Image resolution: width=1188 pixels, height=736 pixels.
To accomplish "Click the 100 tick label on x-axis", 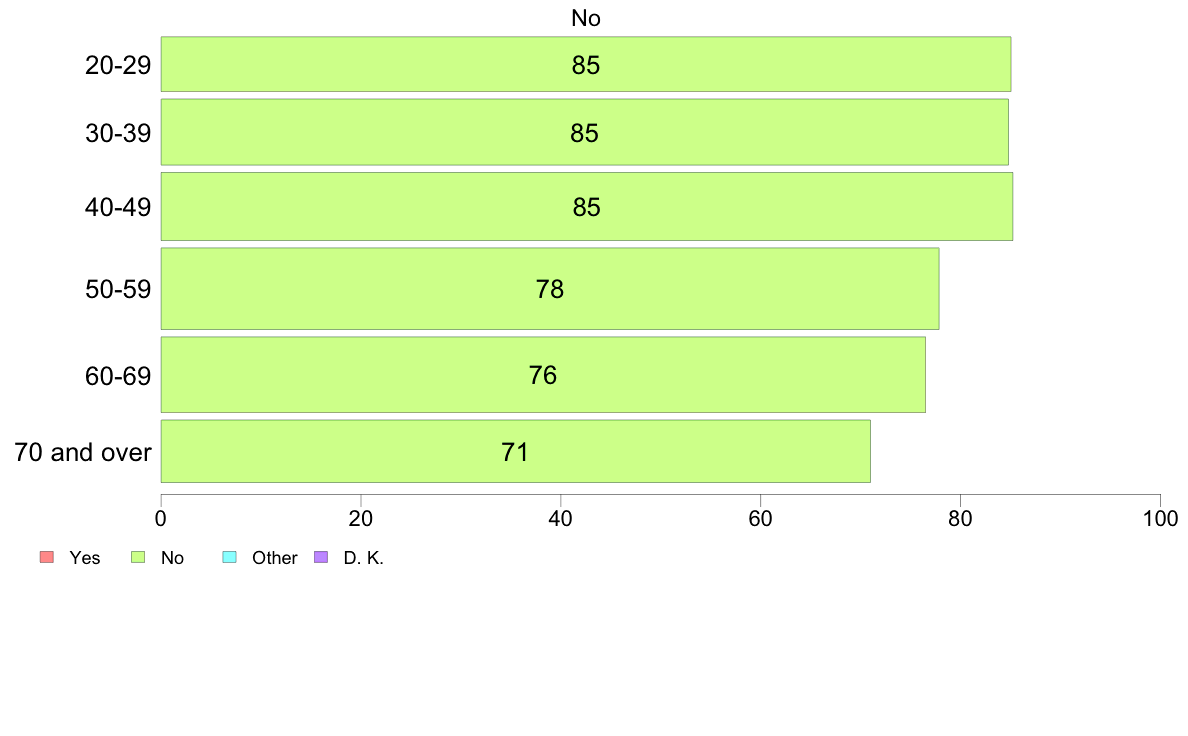I will coord(1160,519).
